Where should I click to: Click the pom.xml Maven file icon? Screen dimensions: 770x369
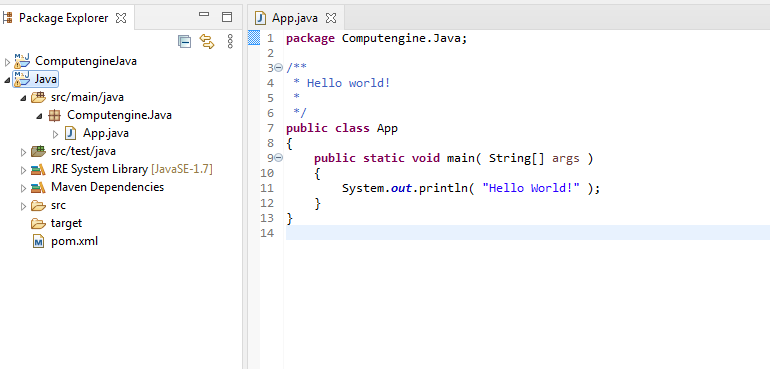pos(38,241)
